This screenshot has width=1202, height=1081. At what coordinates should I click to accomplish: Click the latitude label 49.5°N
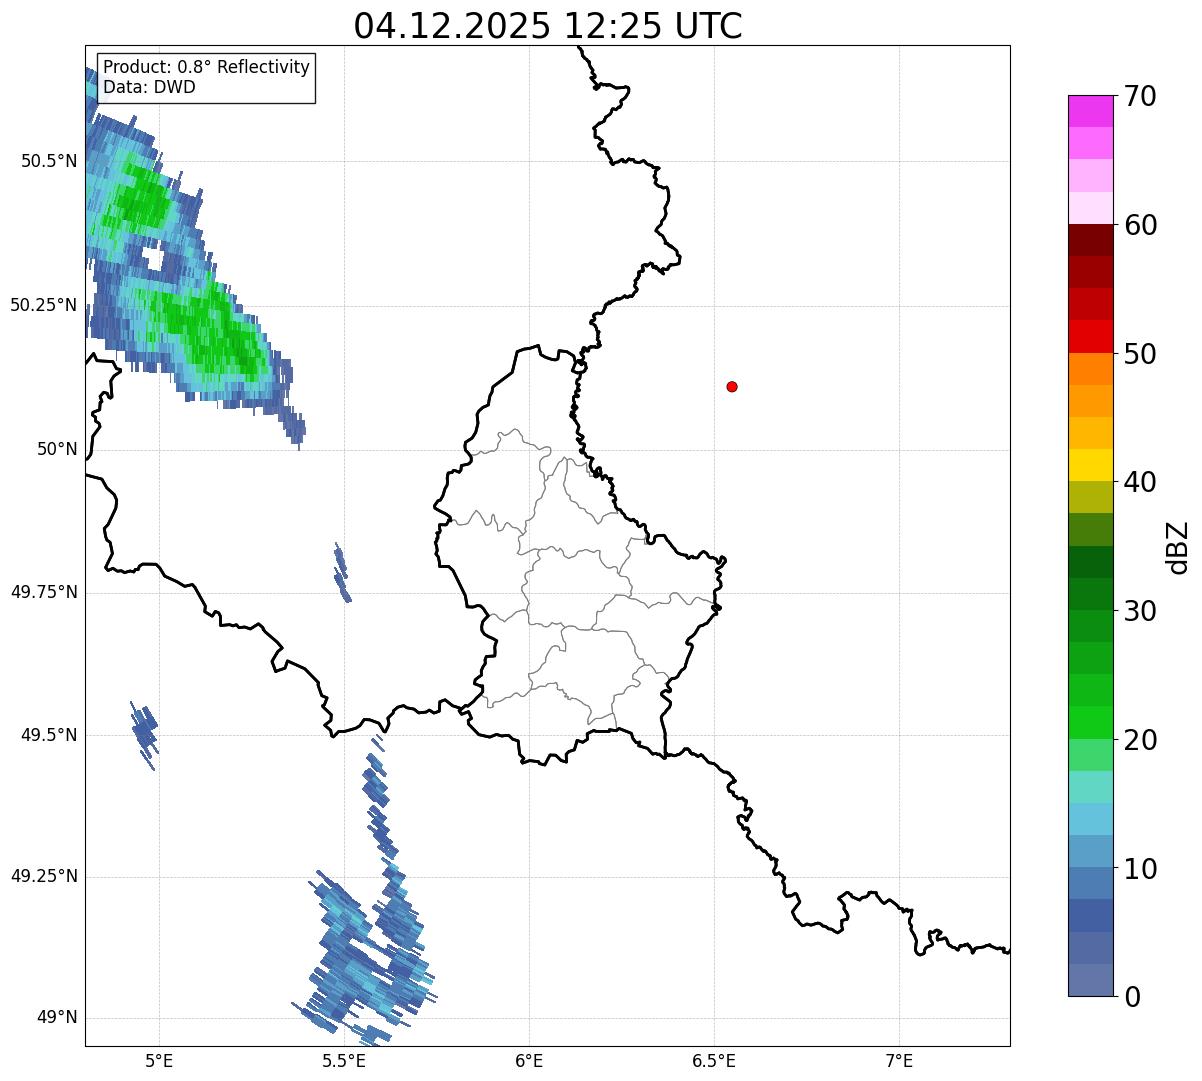point(49,735)
